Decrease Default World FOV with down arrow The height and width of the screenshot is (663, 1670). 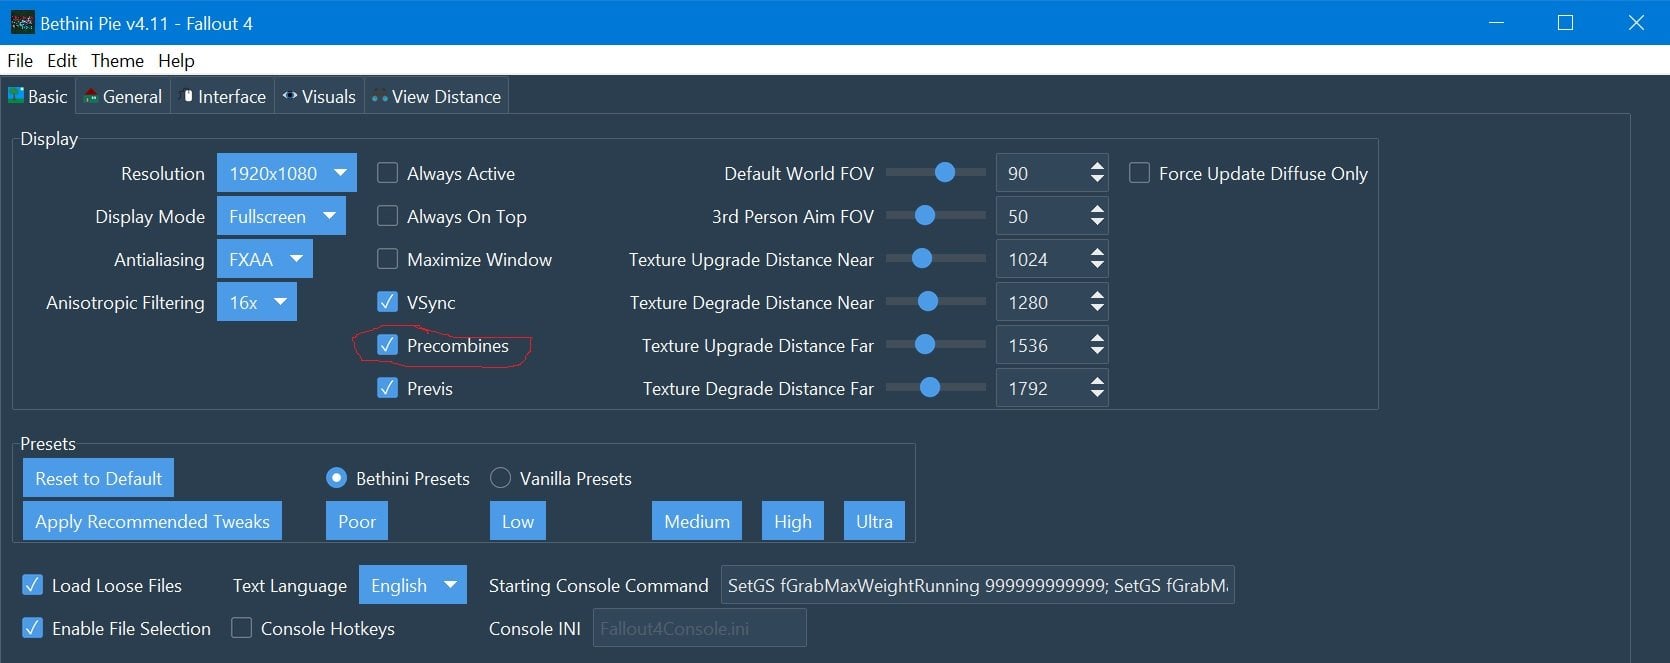coord(1097,180)
